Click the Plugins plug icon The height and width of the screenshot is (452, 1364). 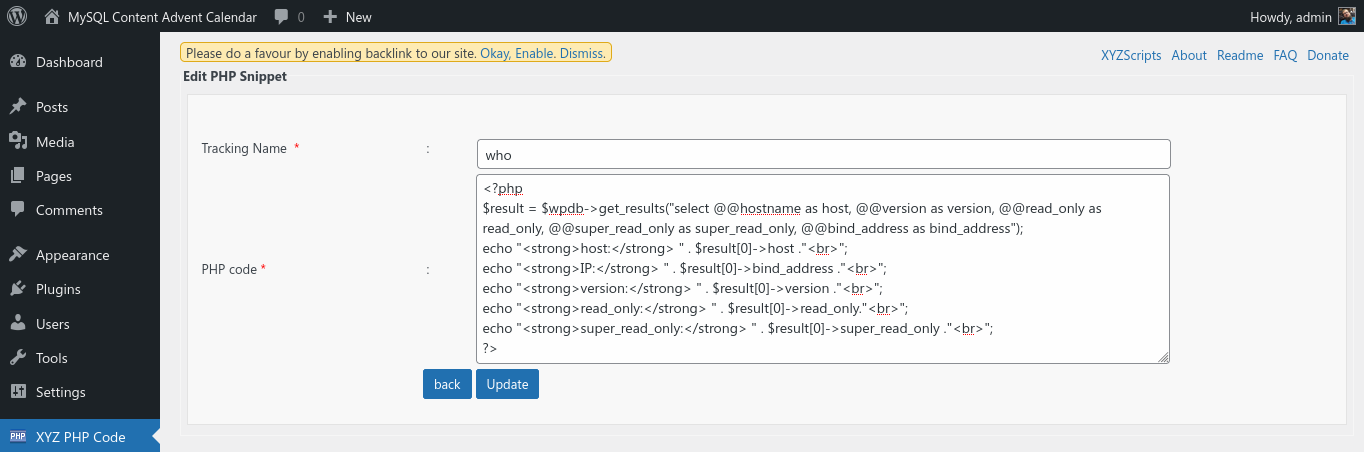18,289
